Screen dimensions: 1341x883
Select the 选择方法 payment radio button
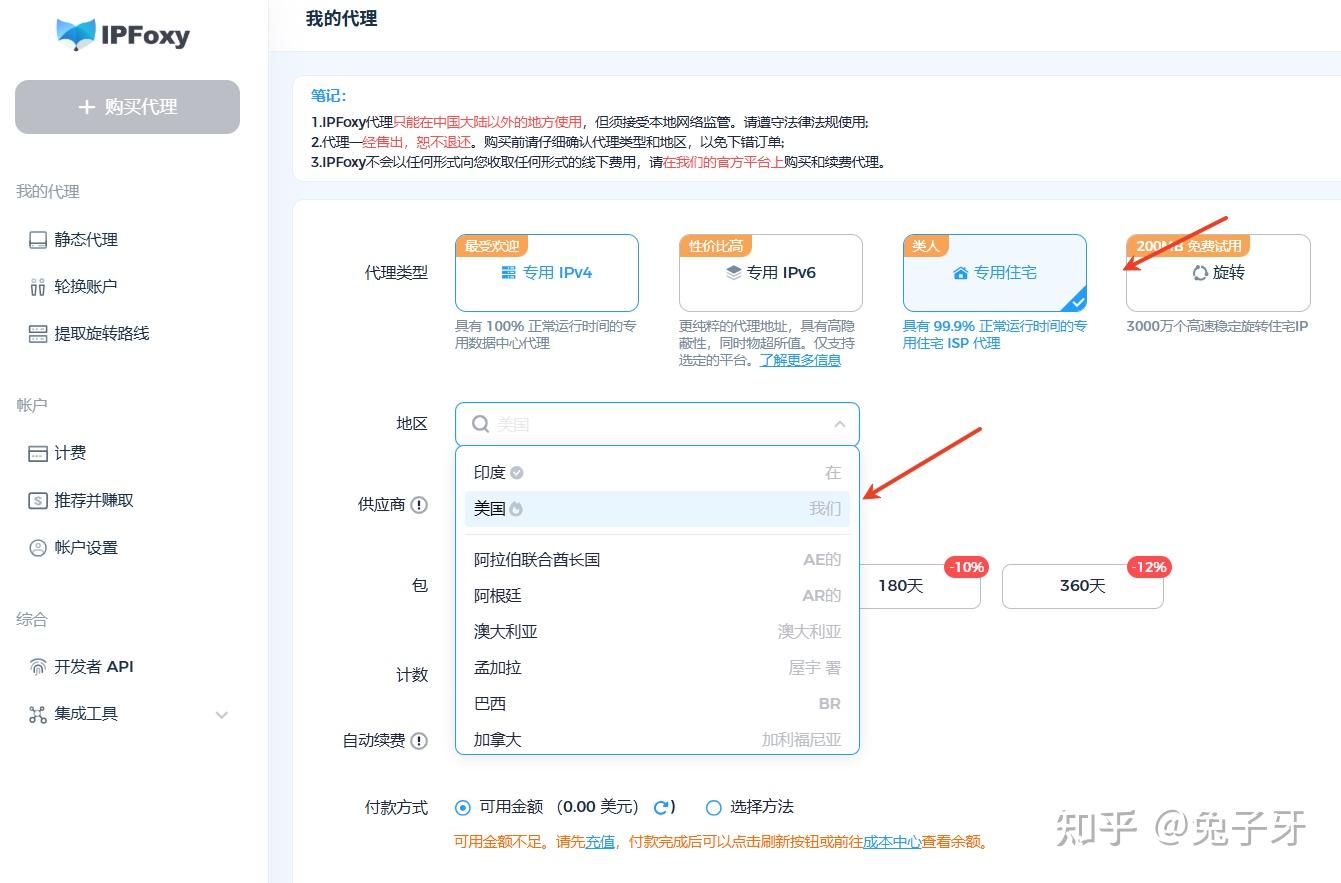tap(713, 807)
